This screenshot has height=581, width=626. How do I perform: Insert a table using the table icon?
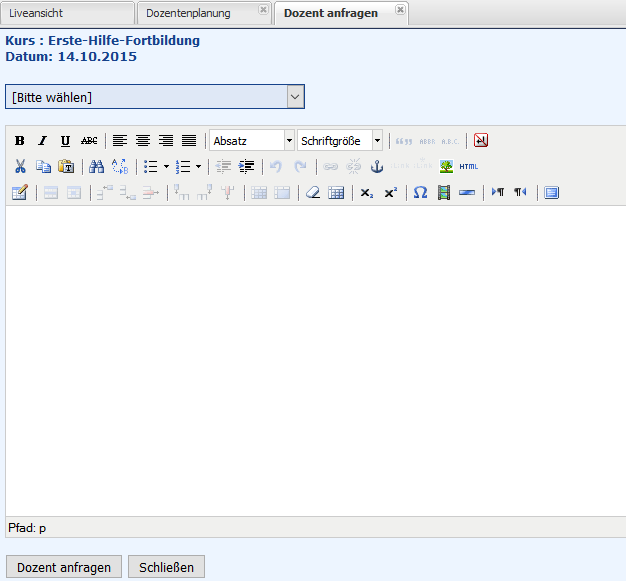tap(336, 192)
